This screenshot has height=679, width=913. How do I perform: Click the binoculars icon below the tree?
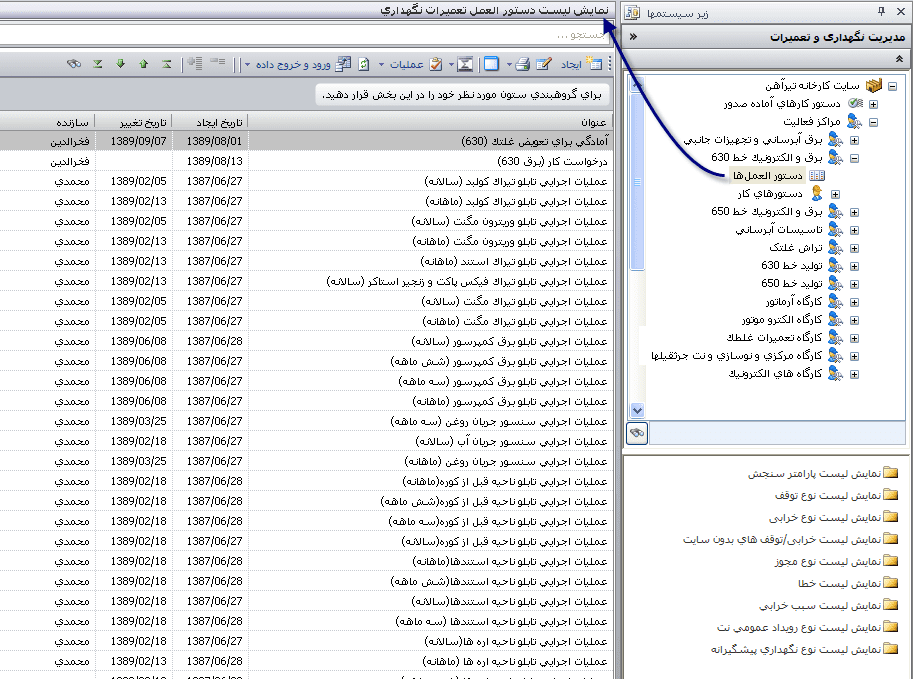coord(637,432)
